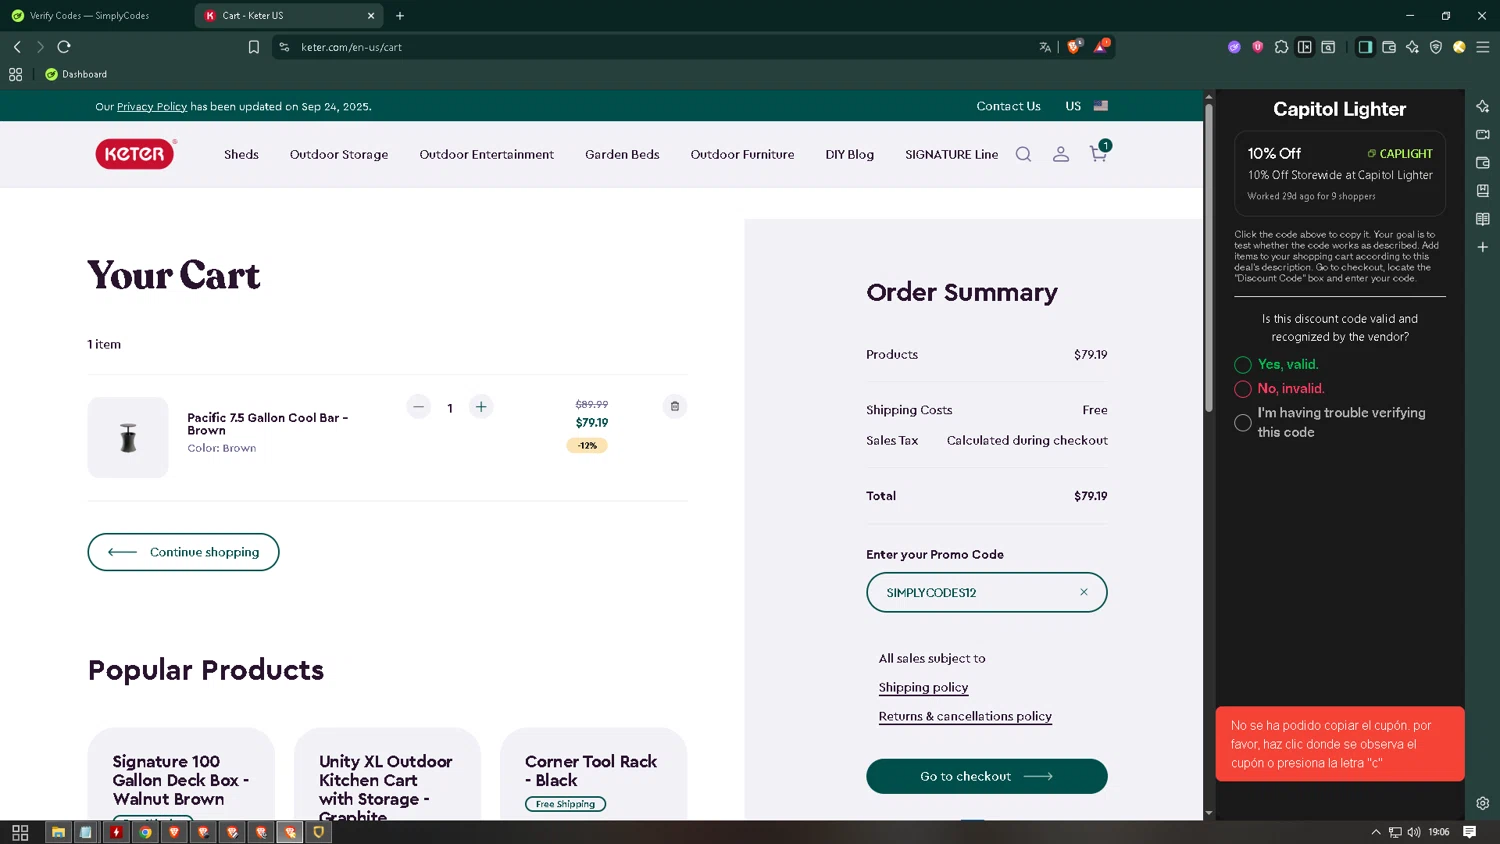Screen dimensions: 1500x844
Task: Click the Windows task view button
Action: click(x=19, y=832)
